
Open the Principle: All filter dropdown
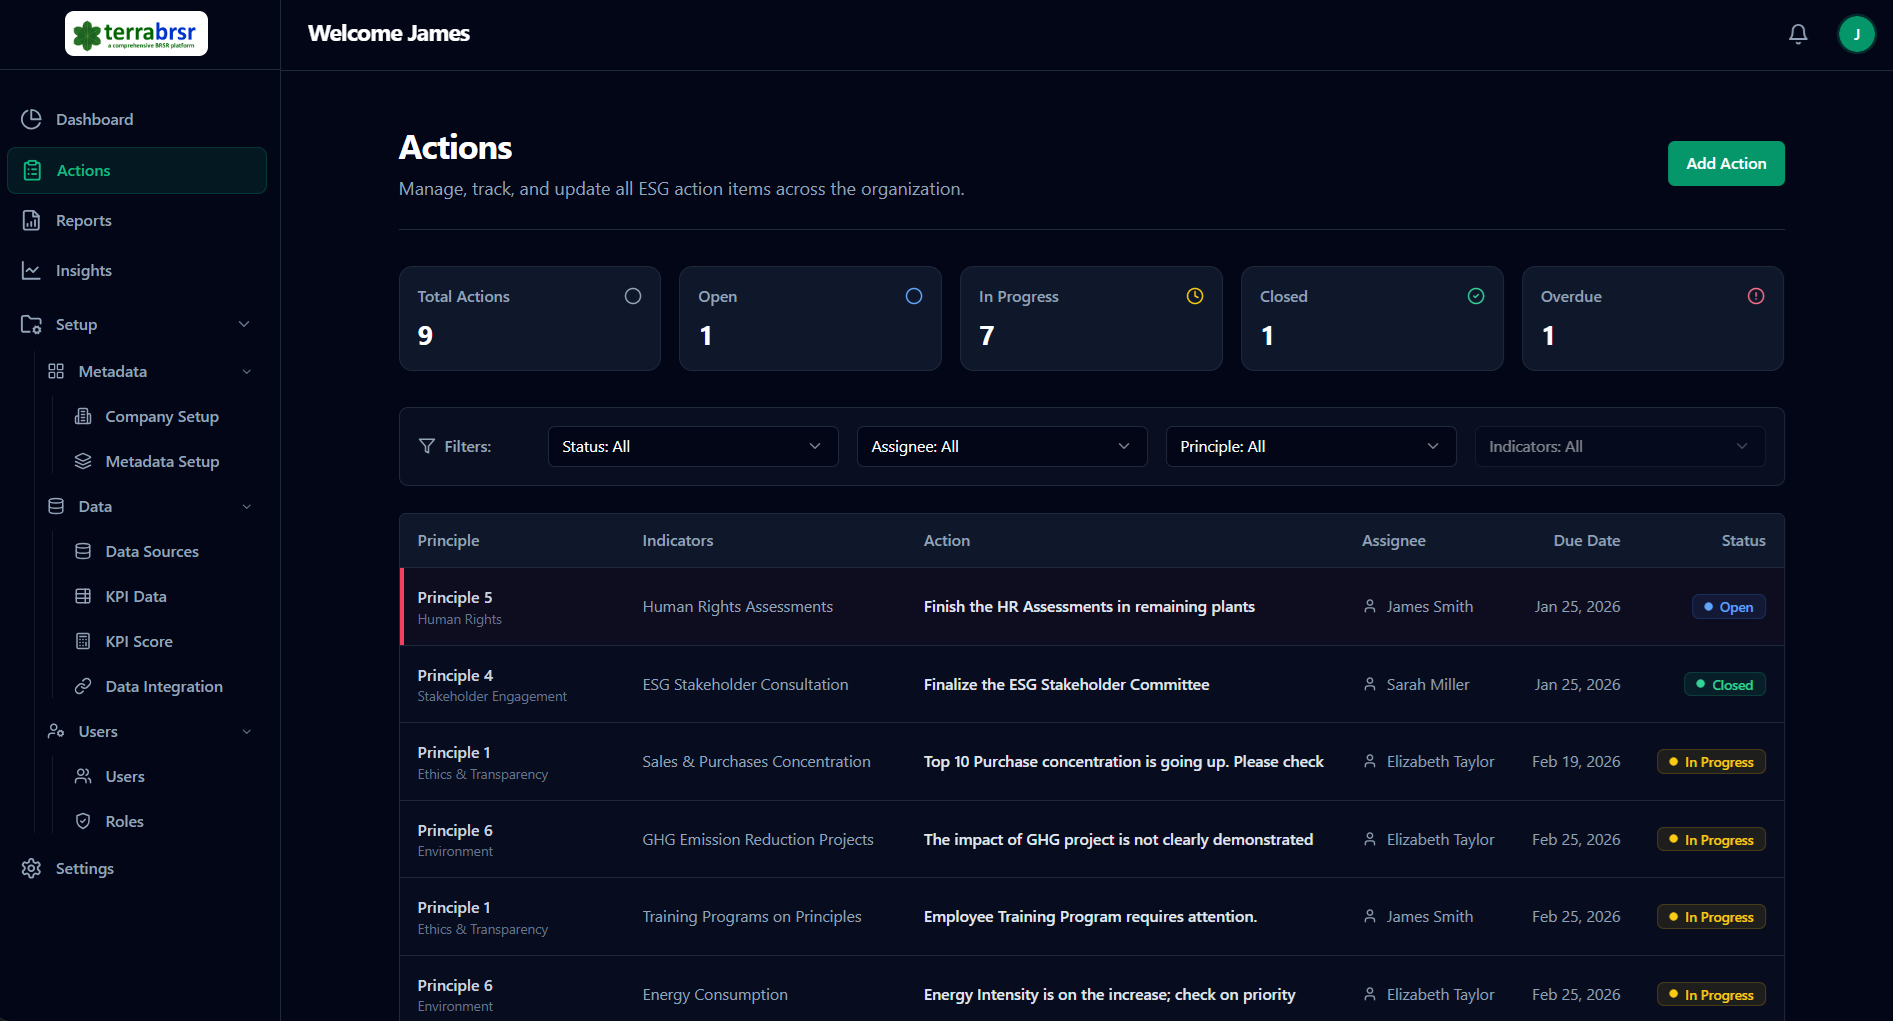tap(1311, 446)
